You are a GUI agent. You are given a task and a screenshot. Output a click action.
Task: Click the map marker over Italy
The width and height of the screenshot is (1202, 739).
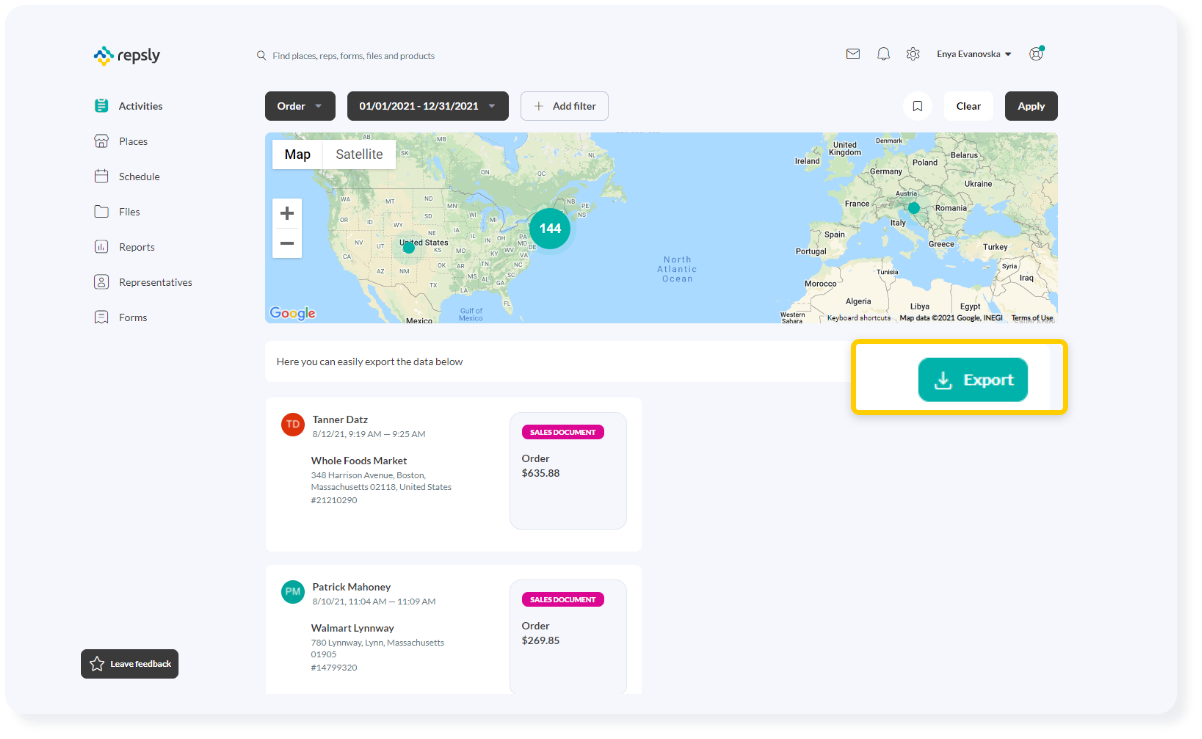click(913, 208)
